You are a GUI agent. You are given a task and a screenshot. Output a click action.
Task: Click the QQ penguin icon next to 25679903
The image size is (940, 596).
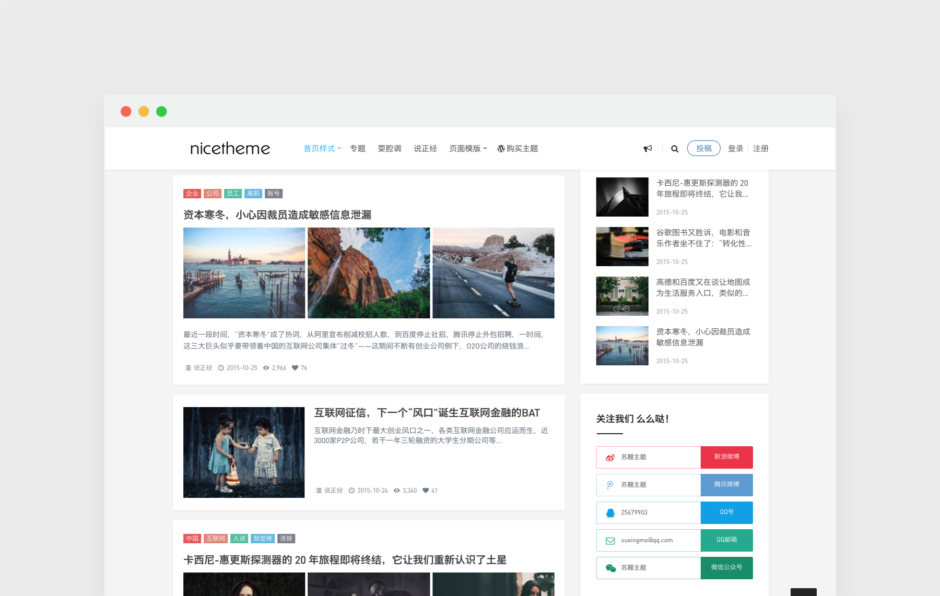610,512
